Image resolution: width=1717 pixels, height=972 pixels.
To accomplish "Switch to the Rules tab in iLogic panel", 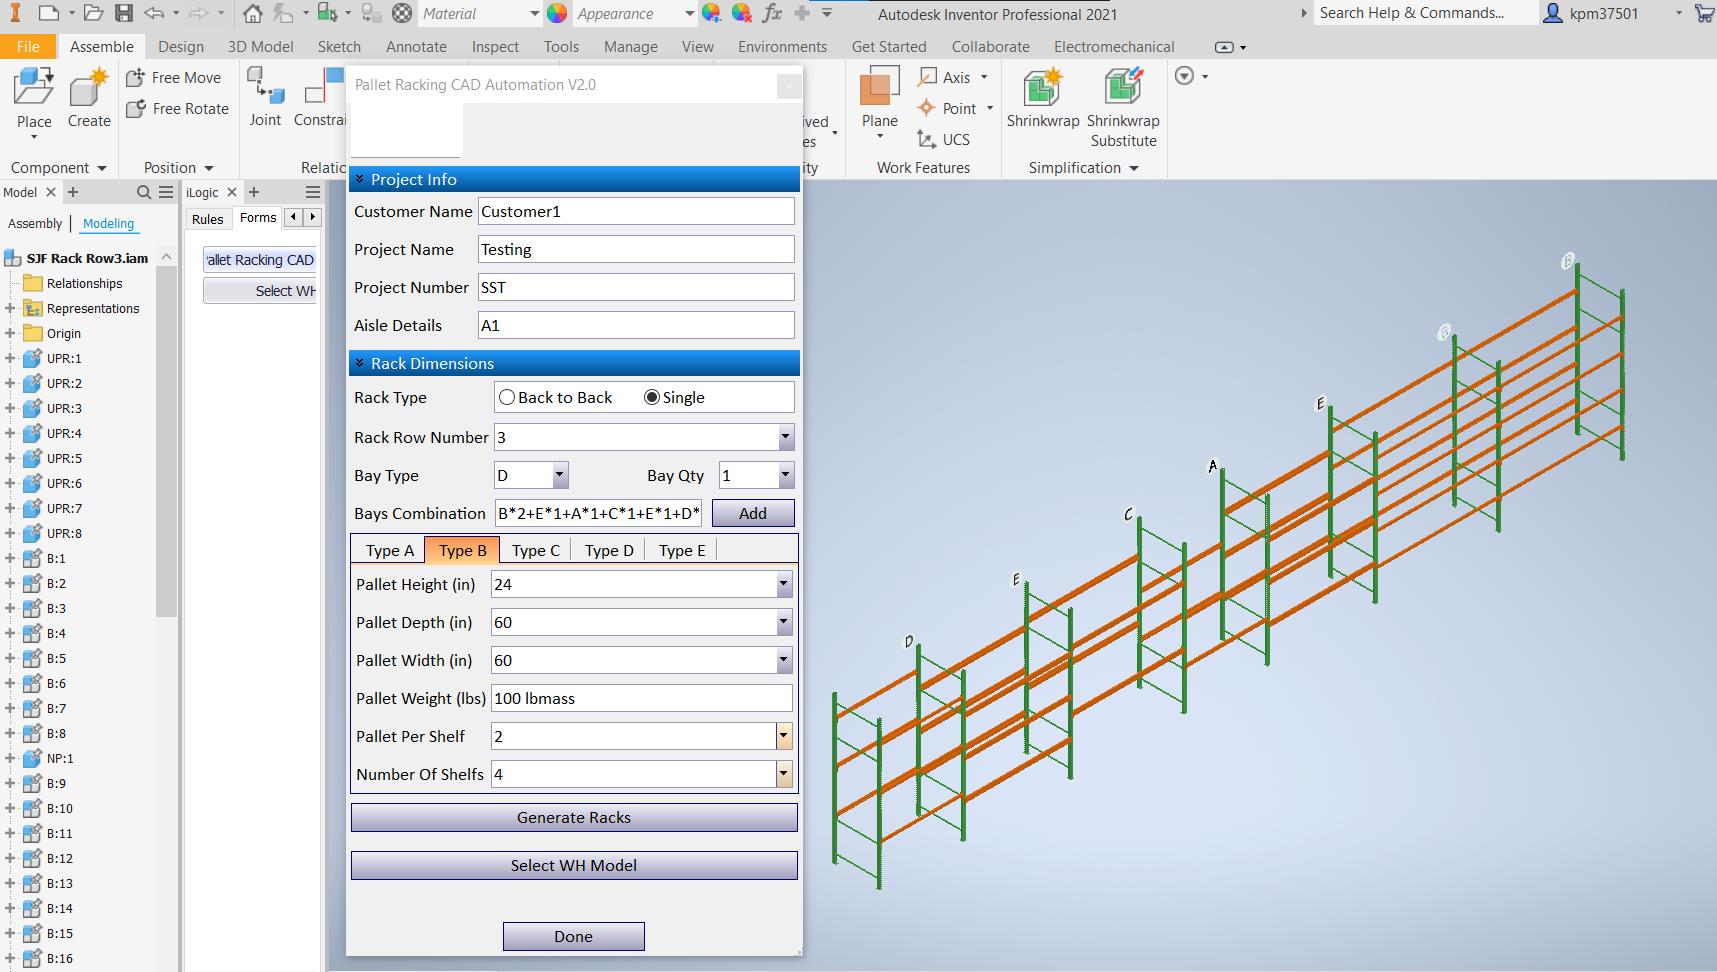I will click(208, 219).
